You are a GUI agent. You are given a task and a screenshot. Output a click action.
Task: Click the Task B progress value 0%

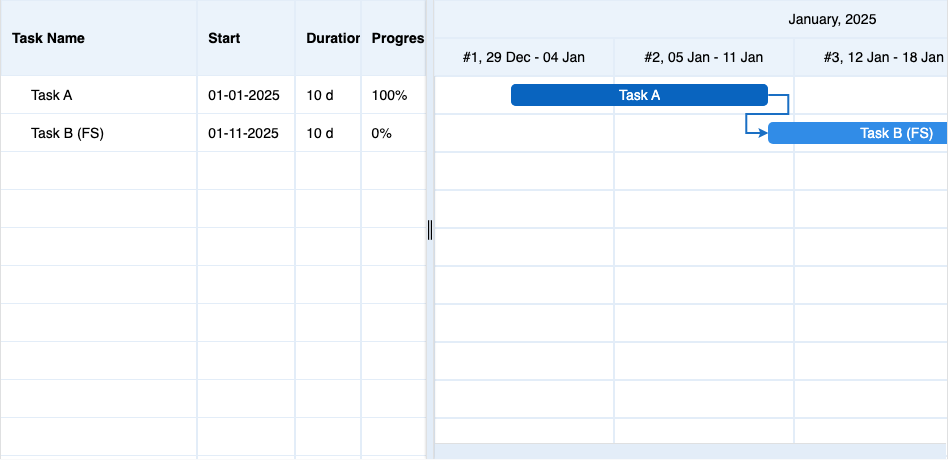coord(381,133)
